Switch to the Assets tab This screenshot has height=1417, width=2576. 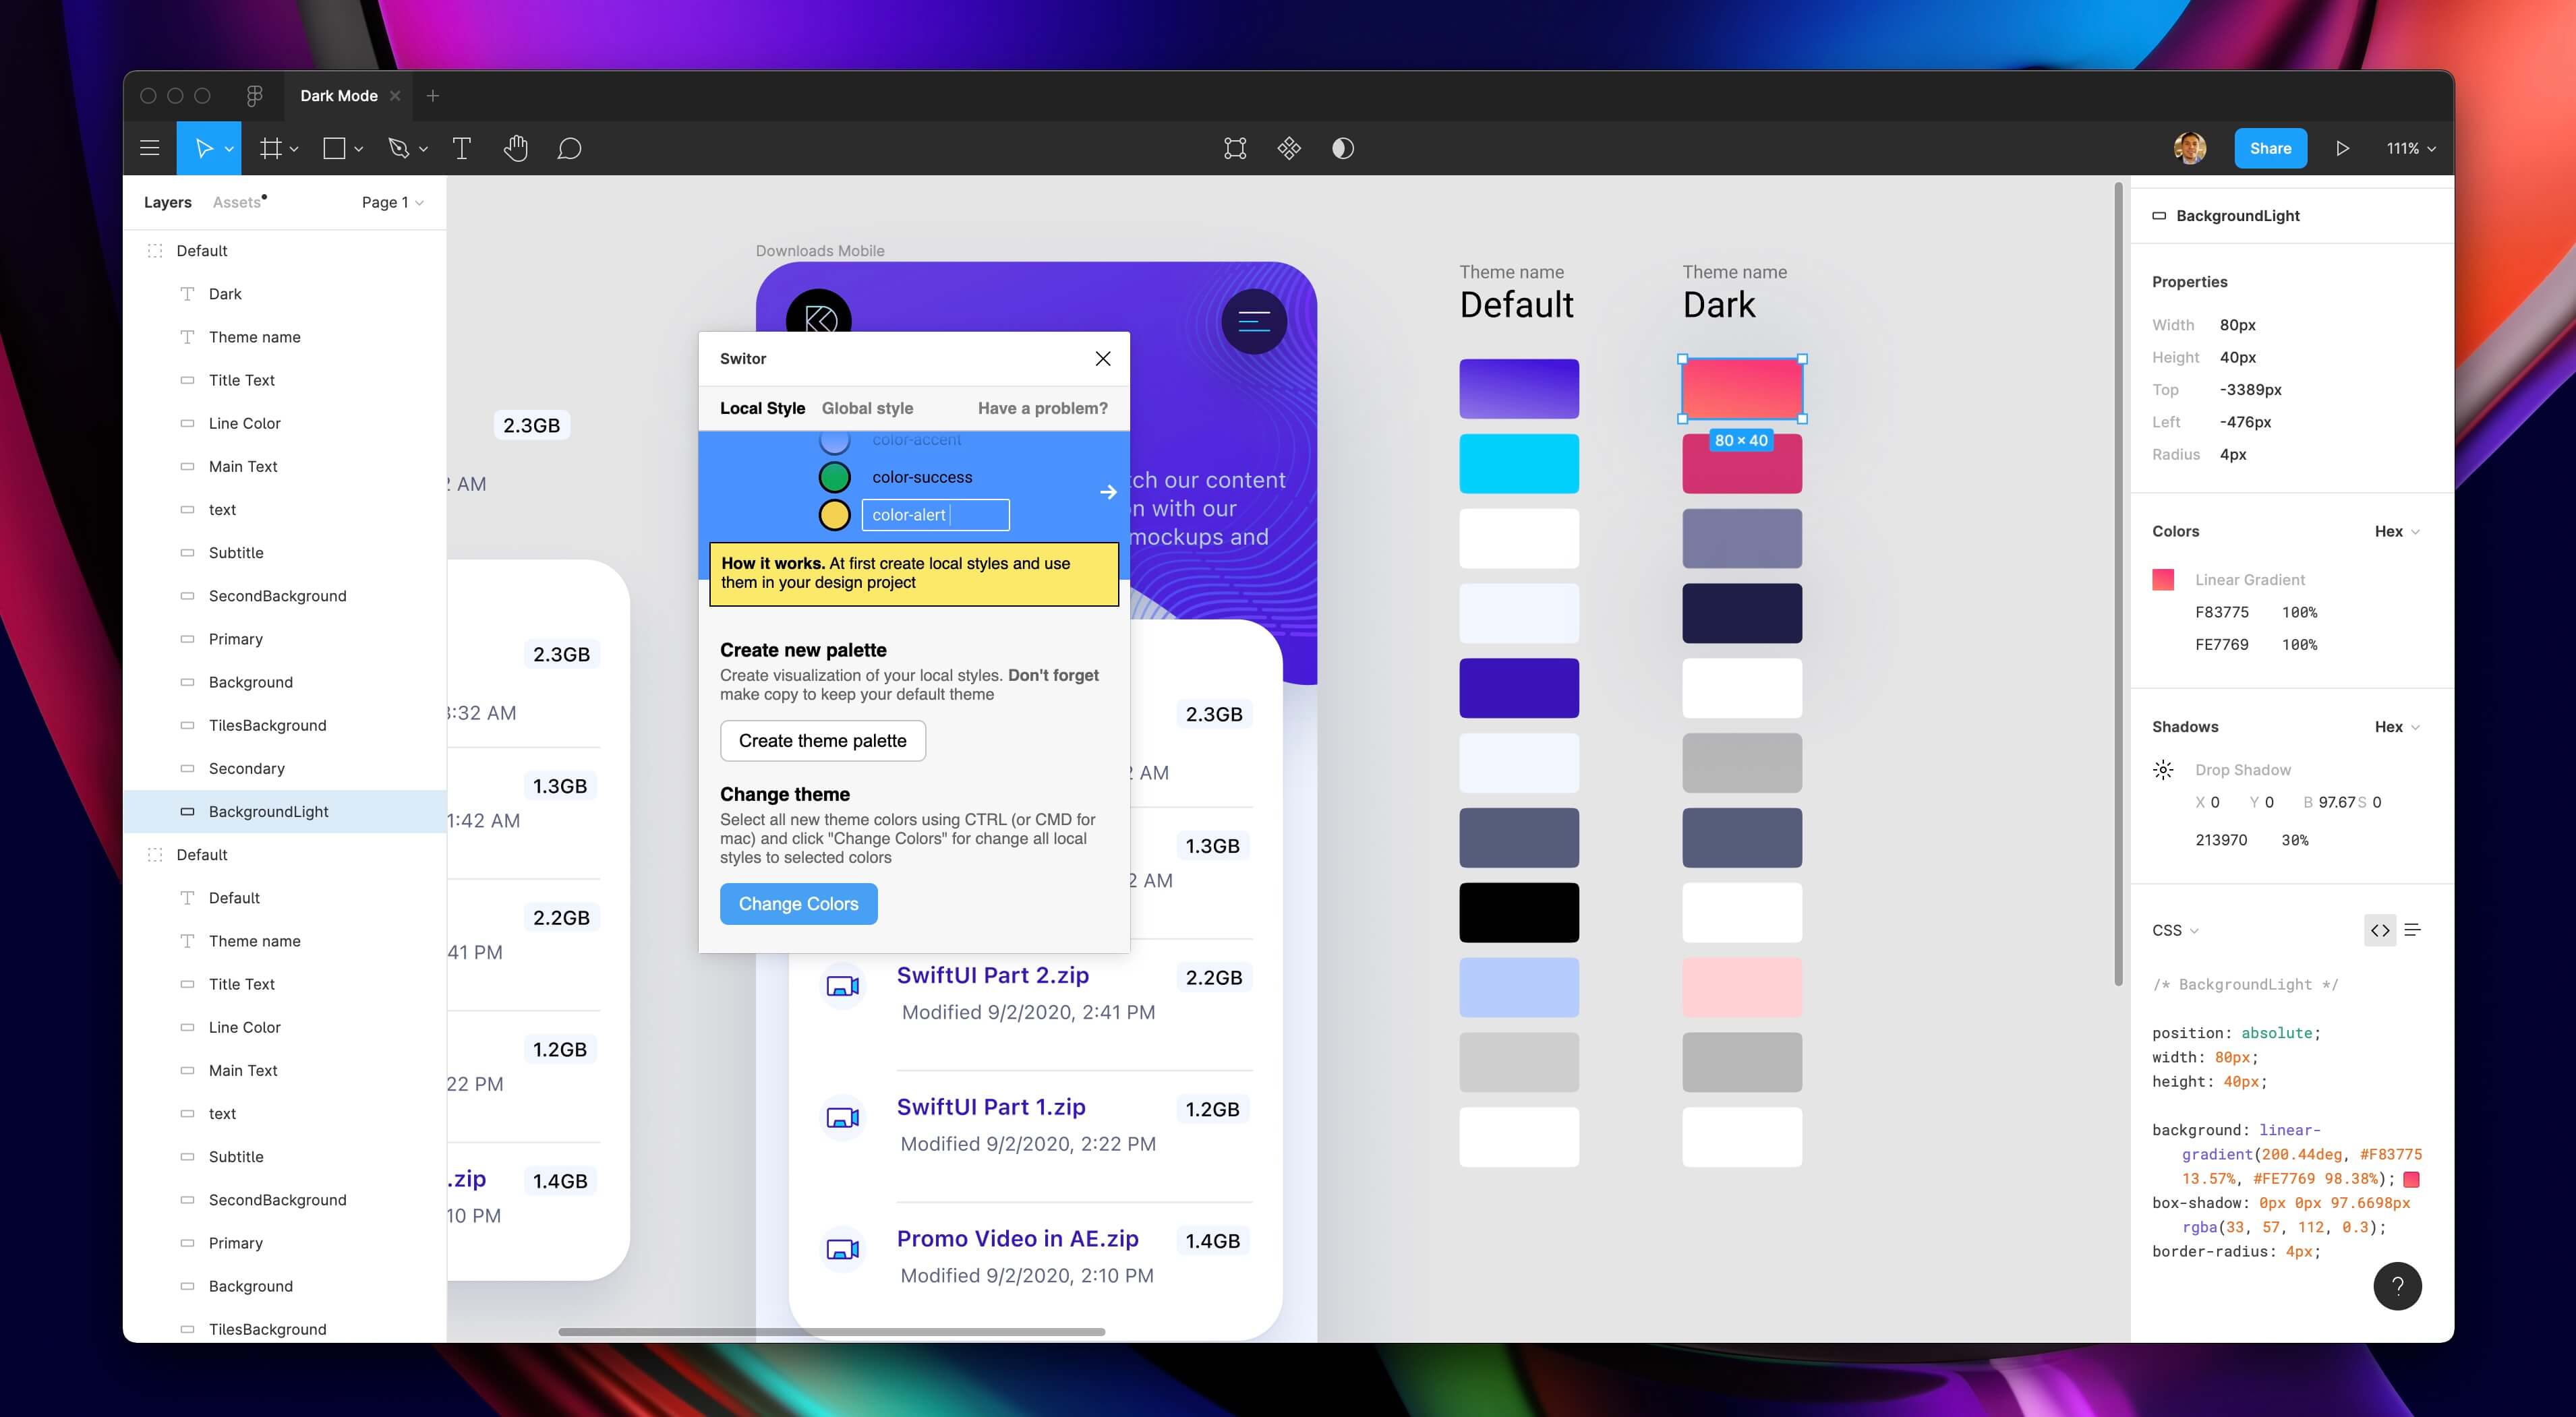tap(238, 202)
